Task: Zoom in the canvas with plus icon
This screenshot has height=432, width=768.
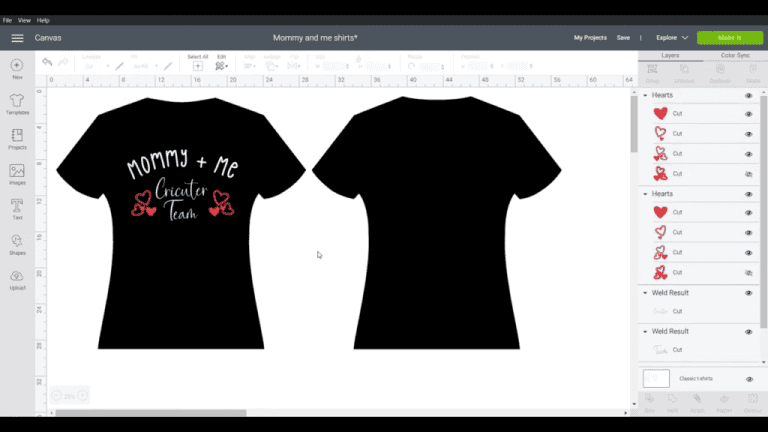Action: pyautogui.click(x=83, y=396)
